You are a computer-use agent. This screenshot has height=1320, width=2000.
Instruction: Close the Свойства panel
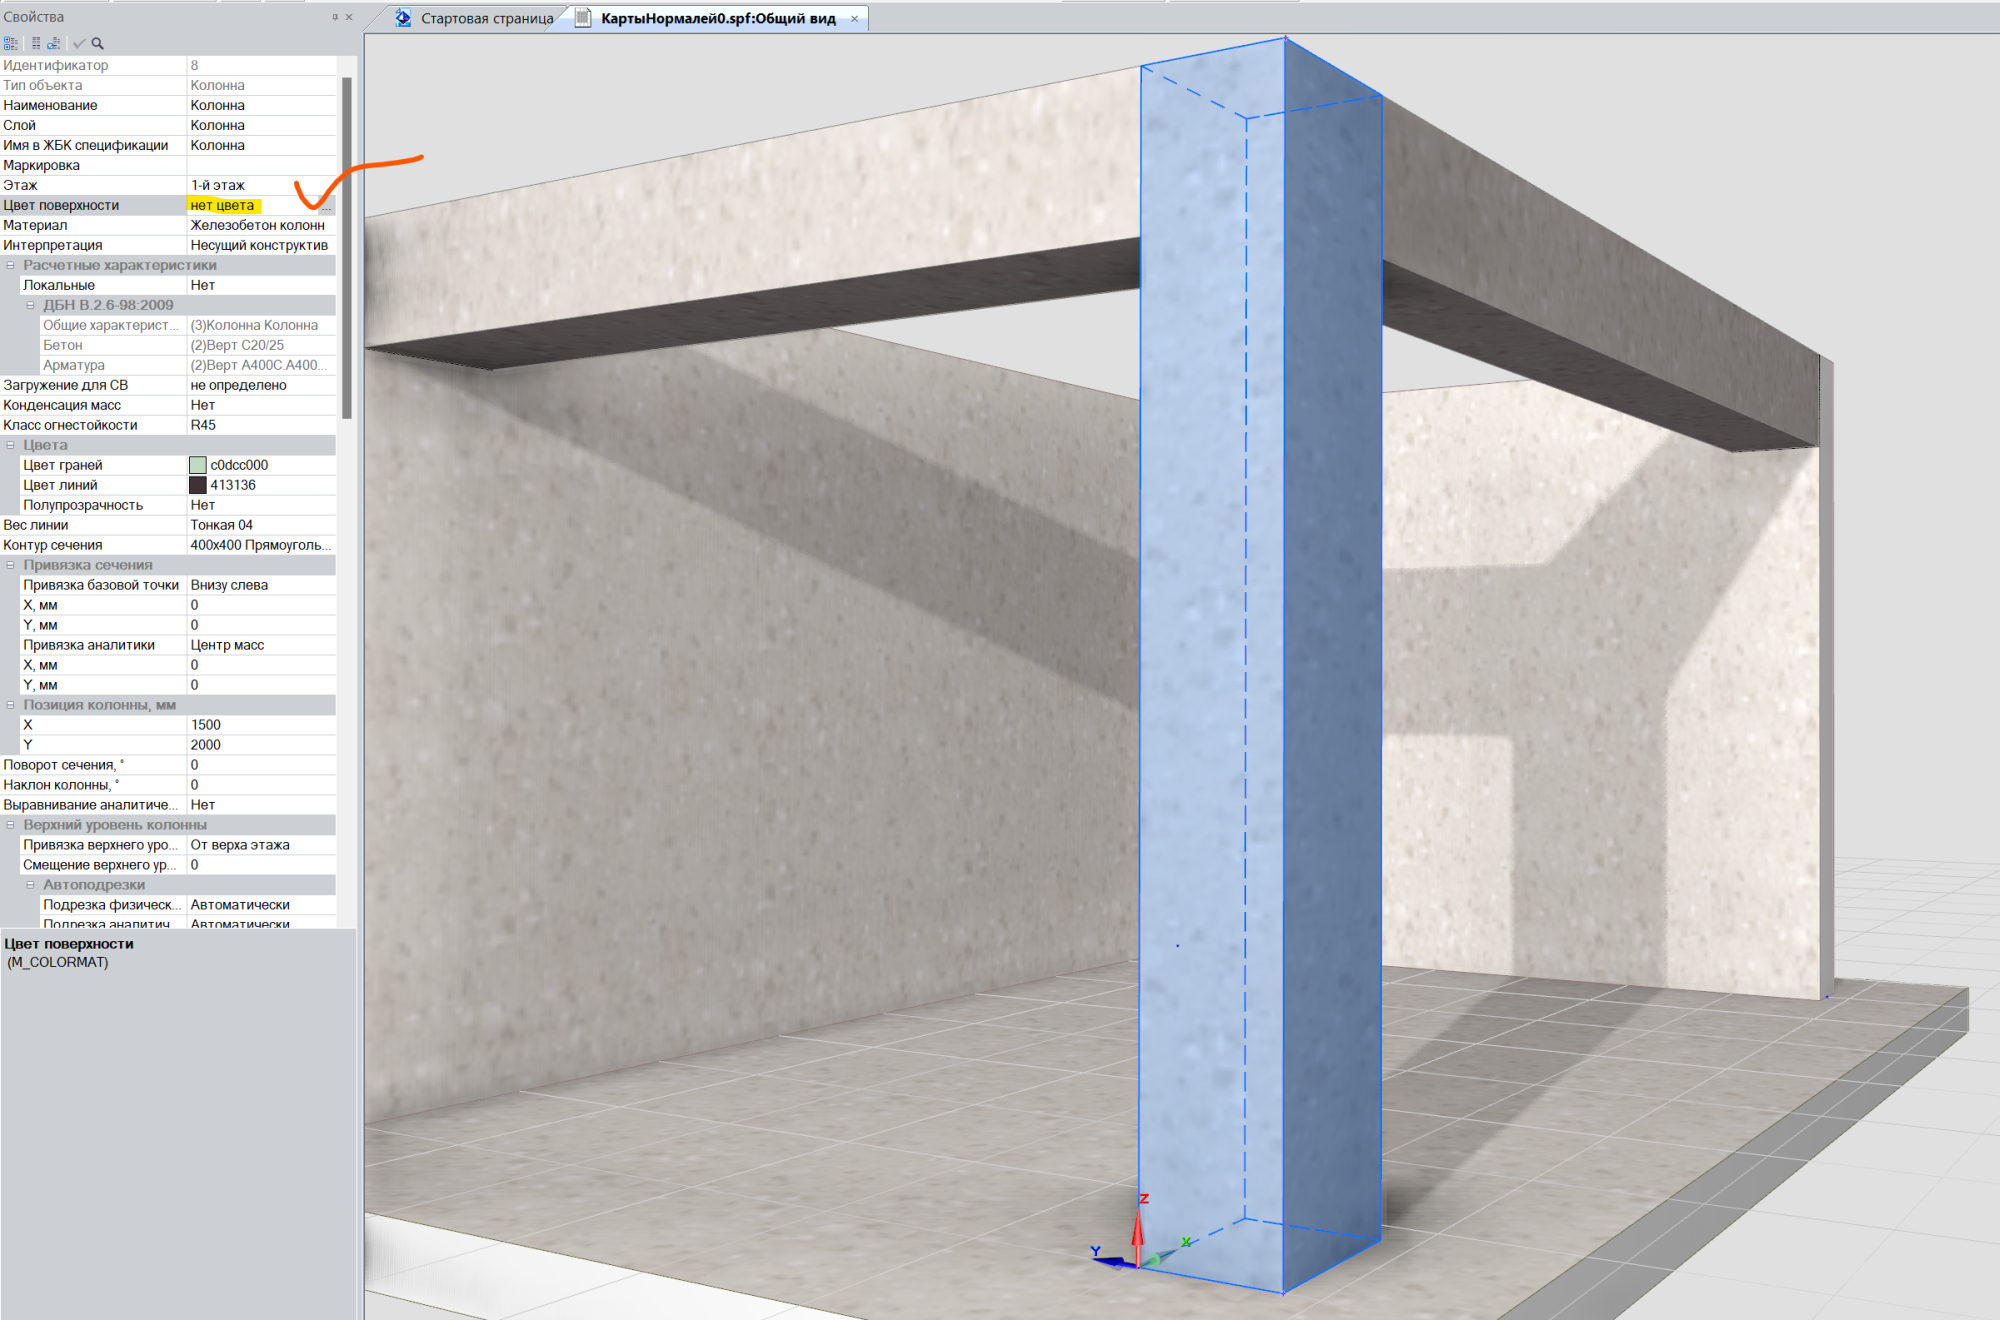(x=349, y=17)
